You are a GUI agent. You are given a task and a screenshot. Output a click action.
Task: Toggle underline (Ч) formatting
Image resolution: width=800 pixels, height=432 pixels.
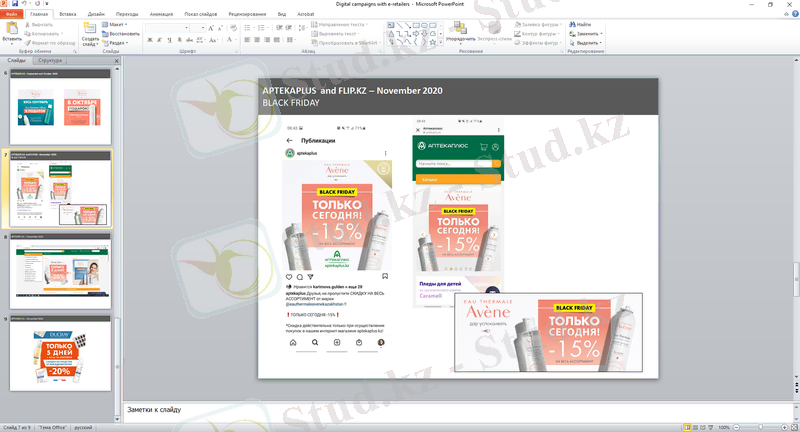point(169,40)
